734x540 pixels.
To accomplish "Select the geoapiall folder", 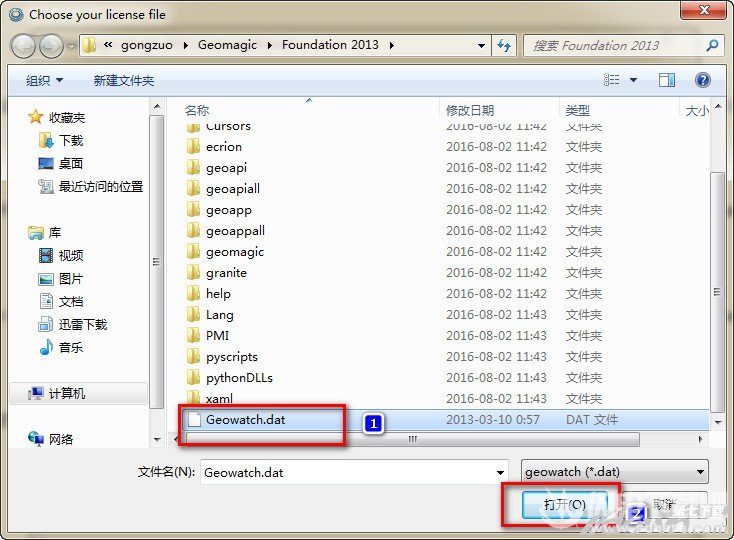I will [x=233, y=189].
